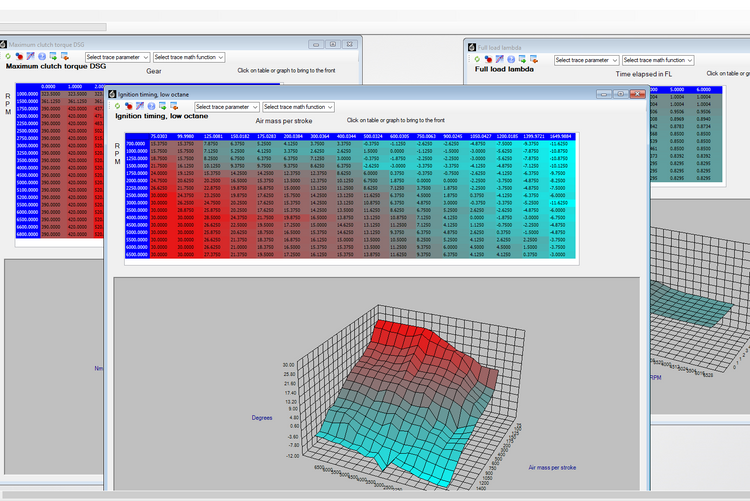Select row header 3500.0000 in ignition table
Image resolution: width=750 pixels, height=501 pixels.
137,210
